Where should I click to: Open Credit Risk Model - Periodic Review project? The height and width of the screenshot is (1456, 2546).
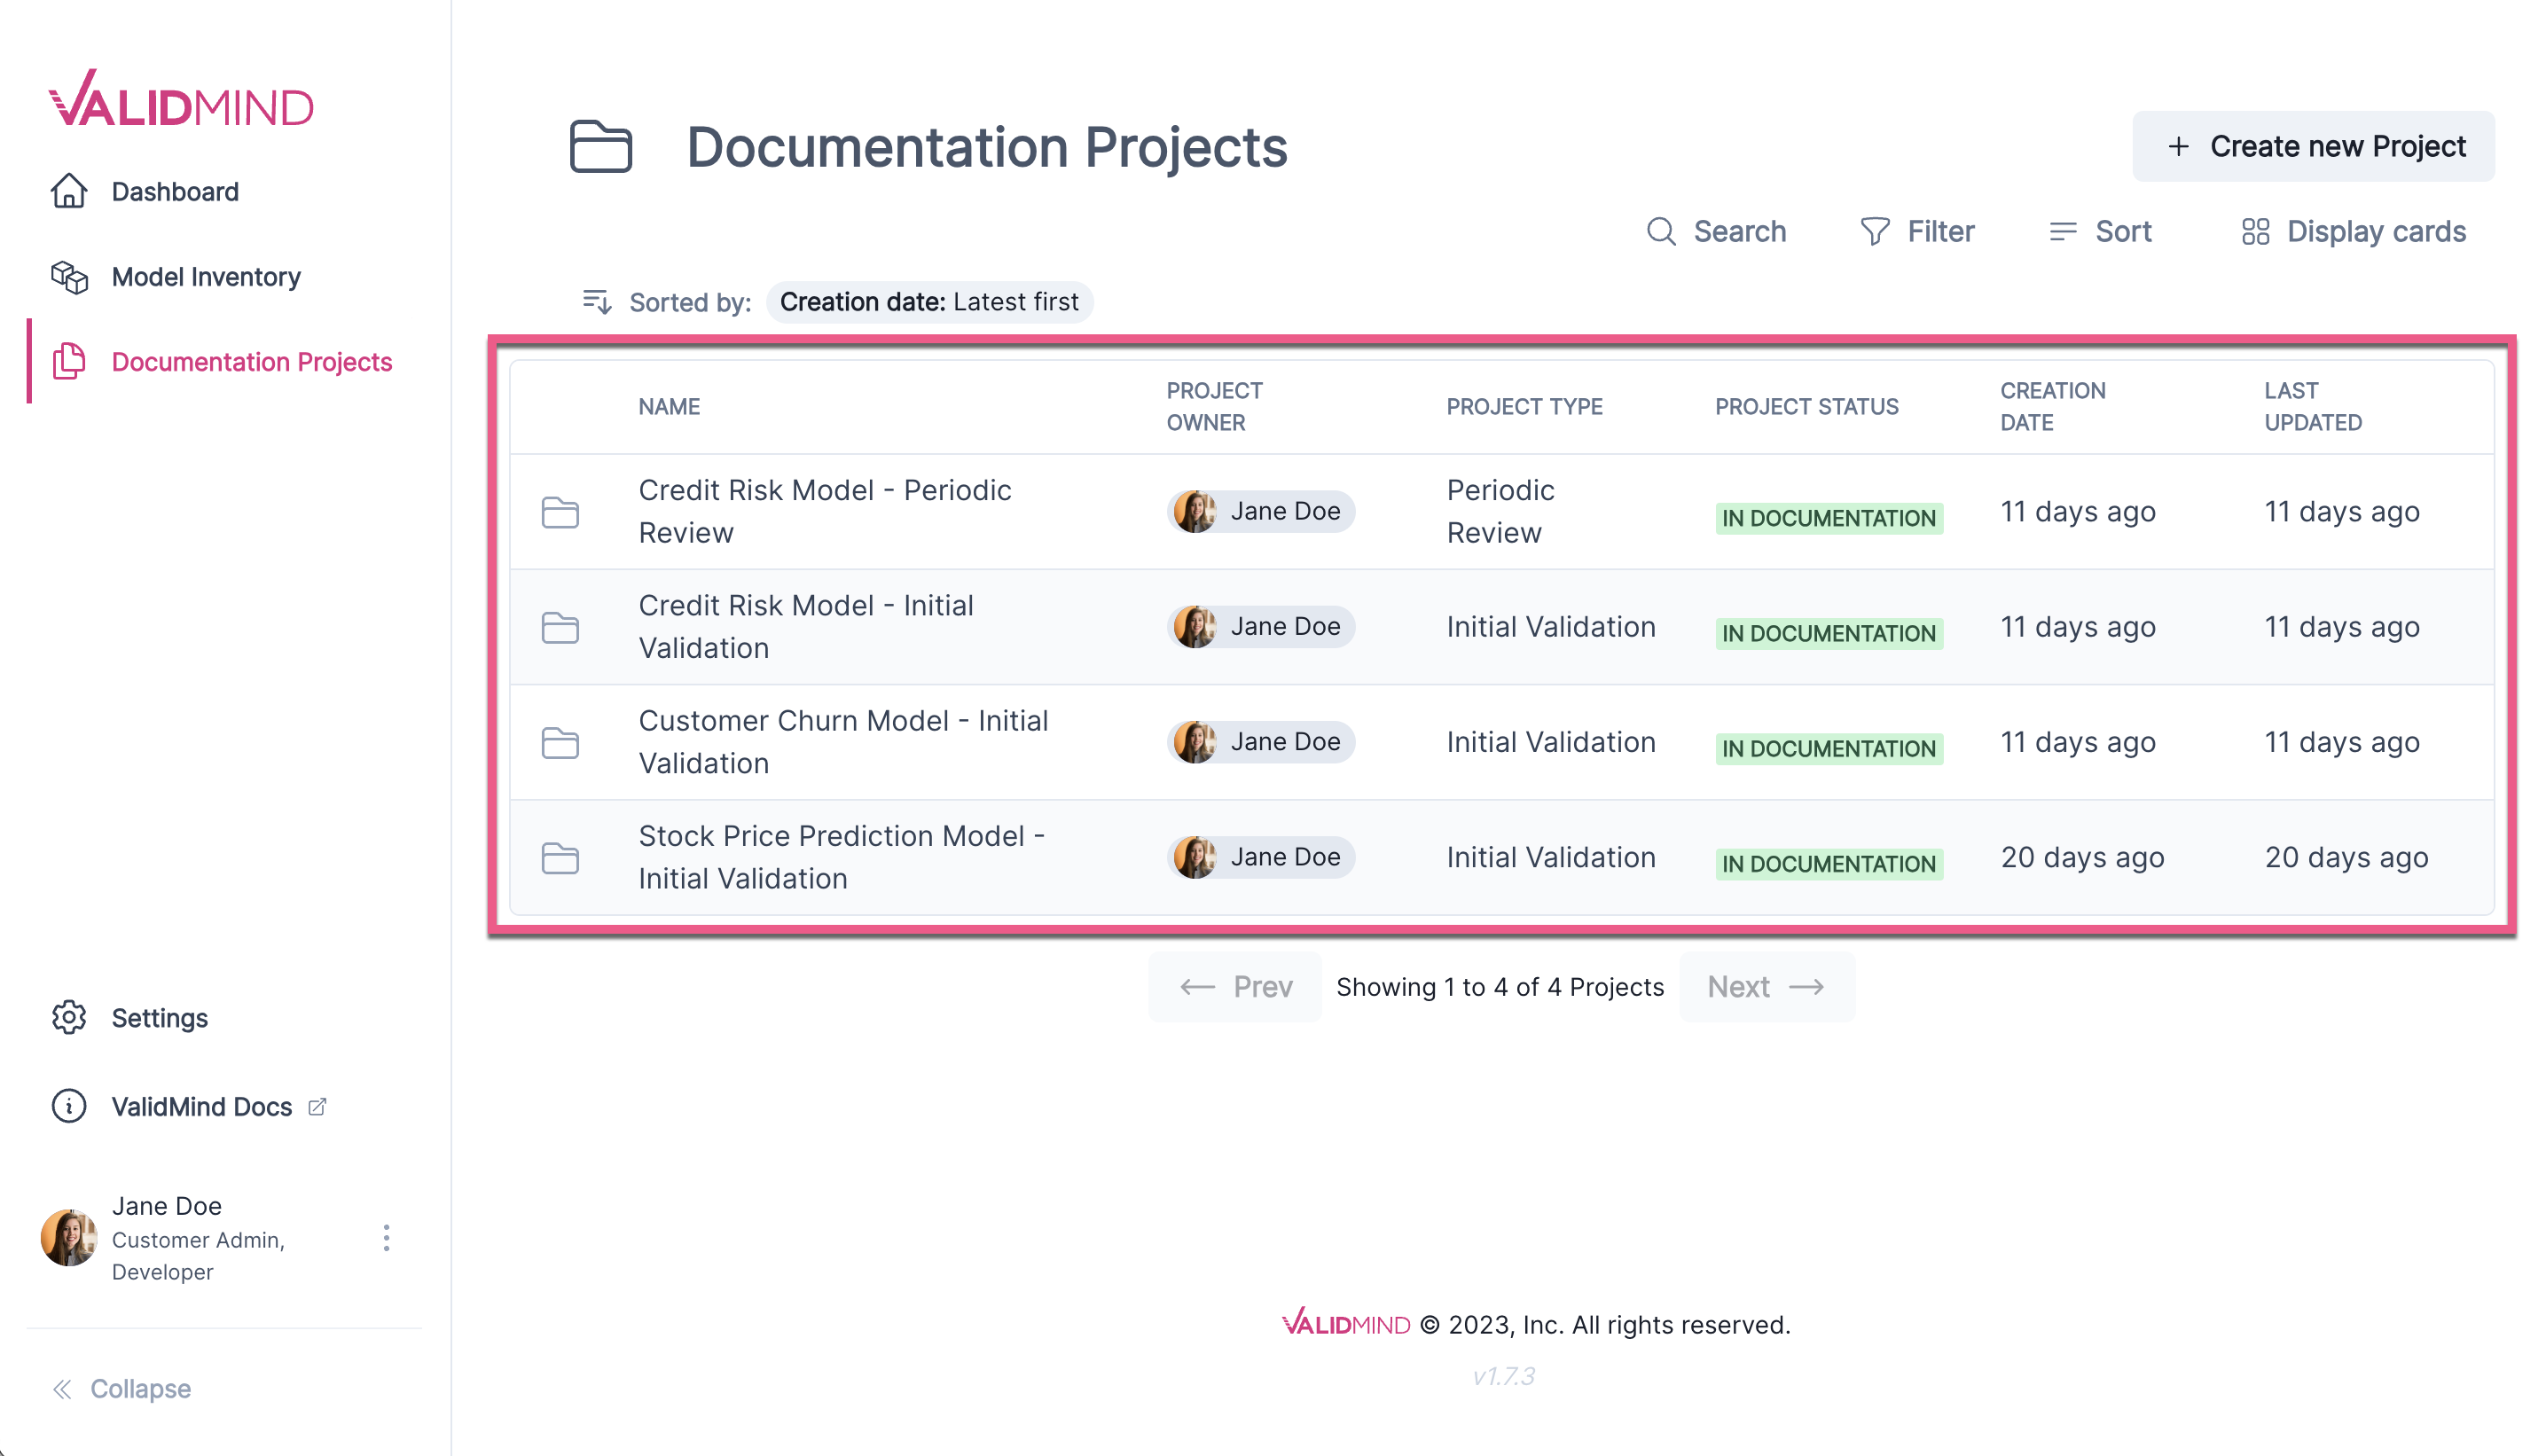pos(824,511)
